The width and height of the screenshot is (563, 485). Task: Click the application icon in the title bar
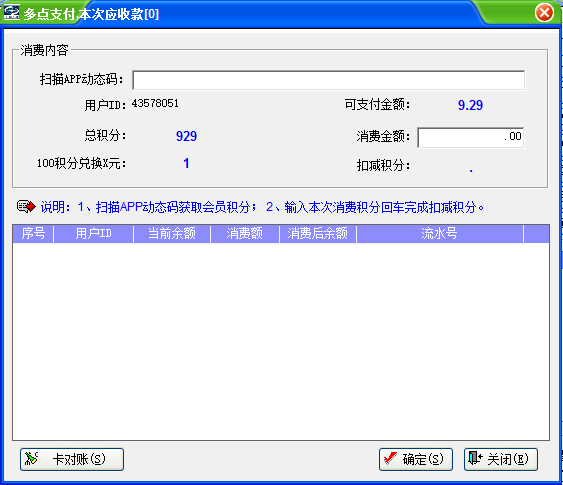pos(11,13)
